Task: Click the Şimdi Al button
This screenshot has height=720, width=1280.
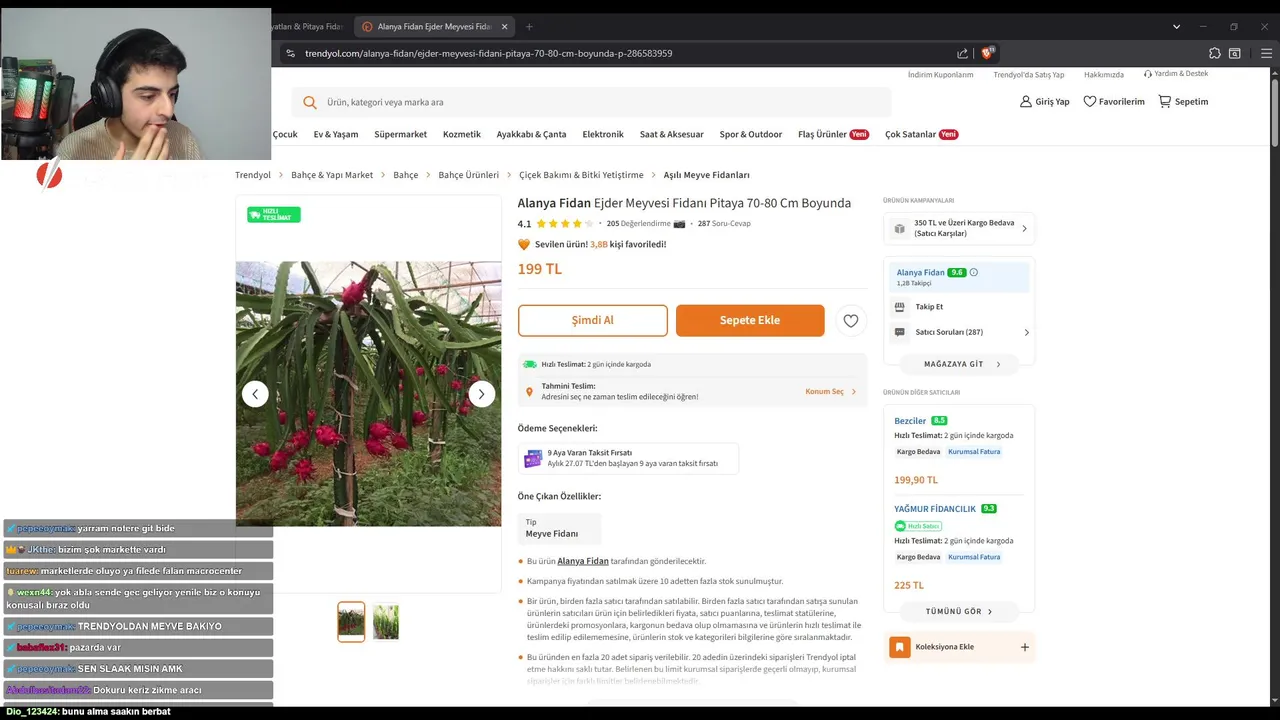Action: click(593, 320)
